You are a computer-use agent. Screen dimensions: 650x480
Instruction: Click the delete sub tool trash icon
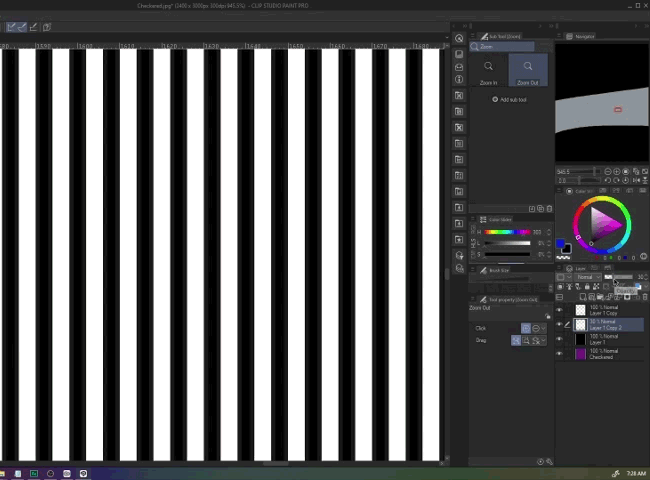click(x=549, y=209)
